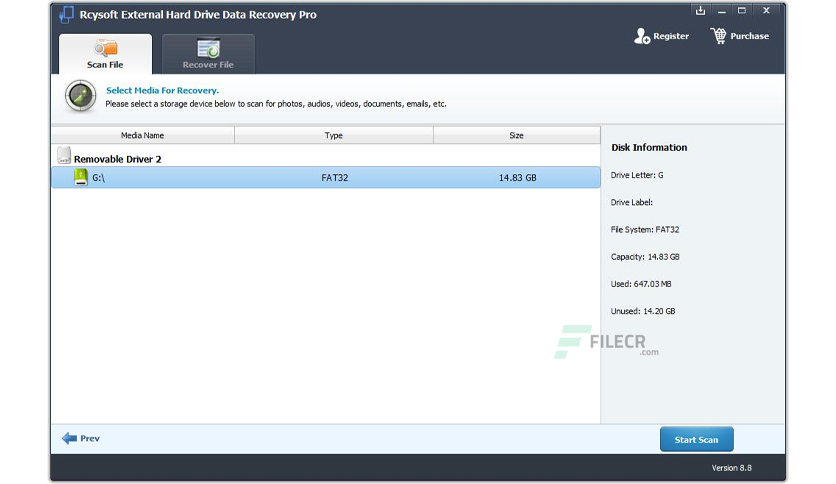The image size is (836, 484).
Task: Click the Purchase label
Action: (x=749, y=36)
